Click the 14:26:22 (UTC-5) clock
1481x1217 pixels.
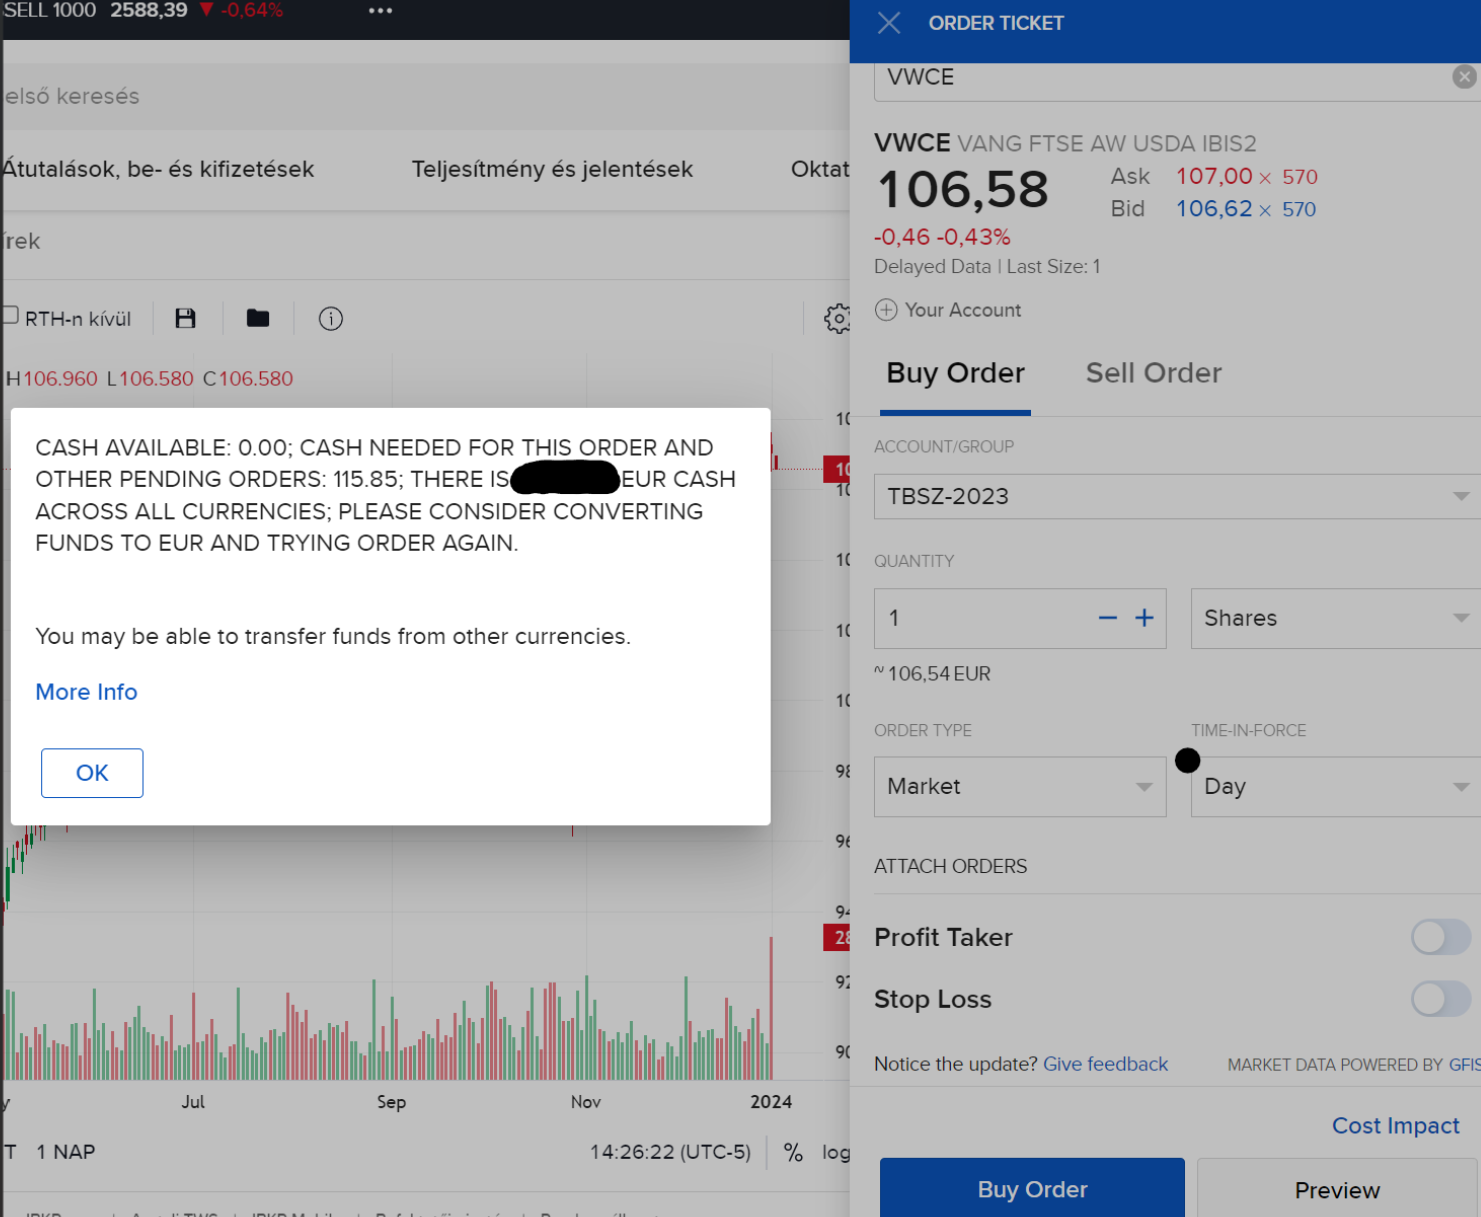tap(670, 1152)
